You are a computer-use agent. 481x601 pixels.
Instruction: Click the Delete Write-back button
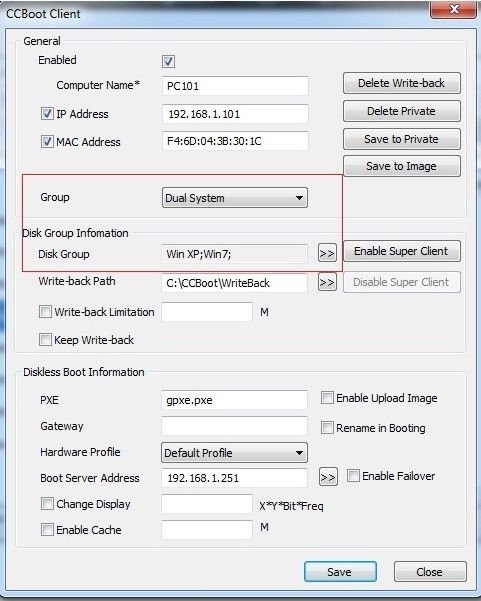coord(402,83)
